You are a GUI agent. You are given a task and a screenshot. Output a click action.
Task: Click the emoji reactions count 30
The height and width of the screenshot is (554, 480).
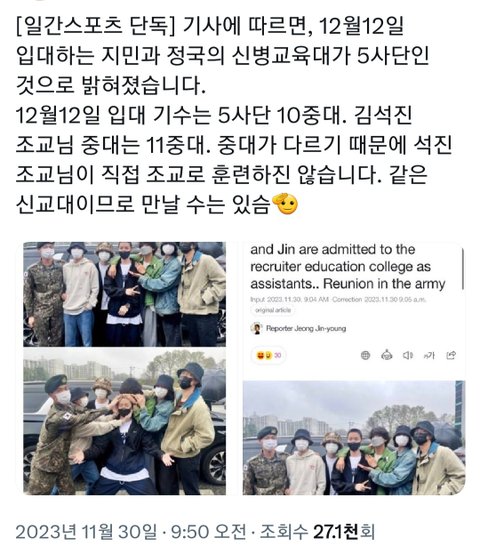(270, 355)
